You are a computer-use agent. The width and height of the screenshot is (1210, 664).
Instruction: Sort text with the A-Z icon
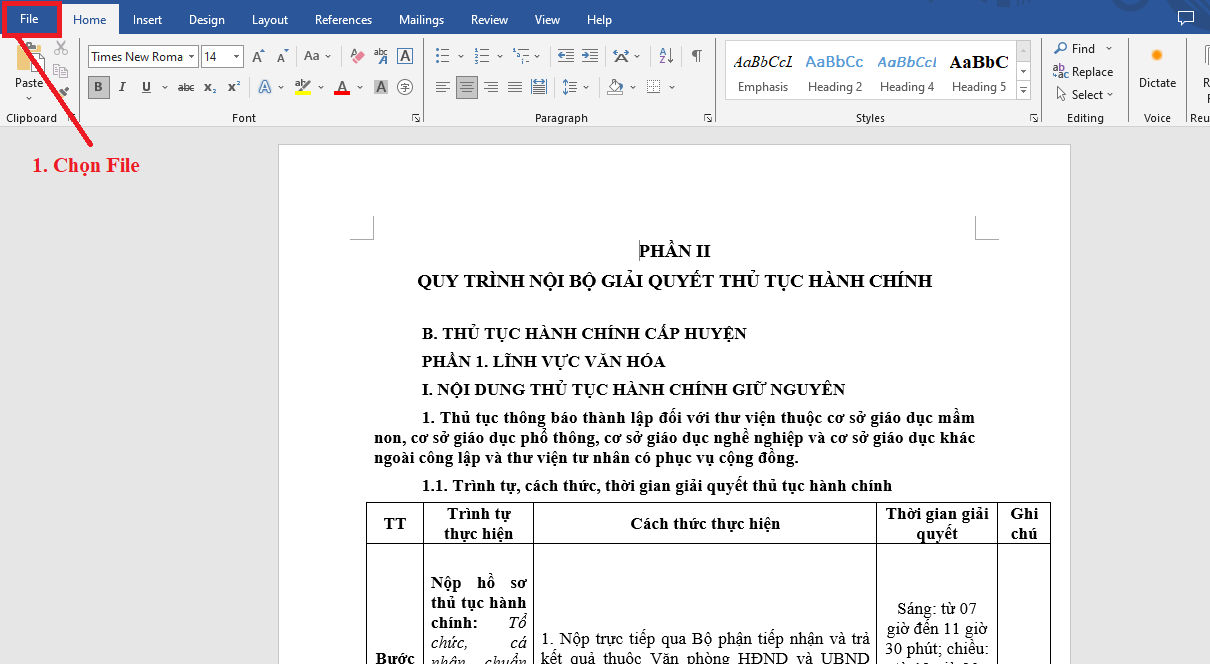668,56
